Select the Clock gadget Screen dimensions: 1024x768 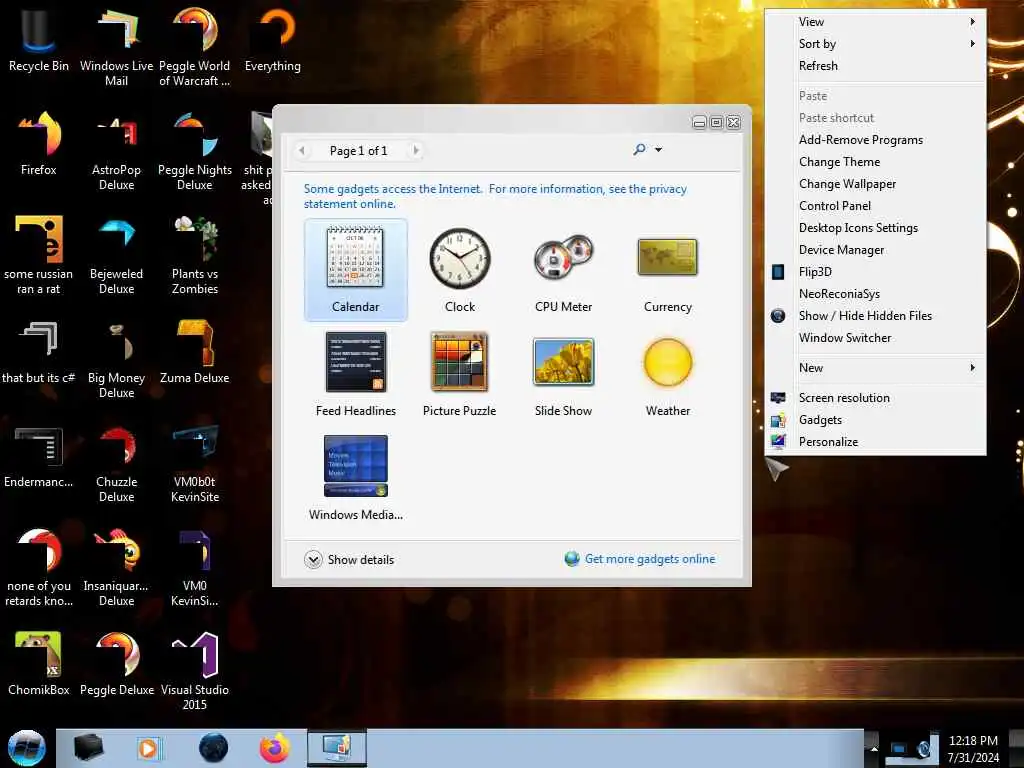tap(460, 270)
